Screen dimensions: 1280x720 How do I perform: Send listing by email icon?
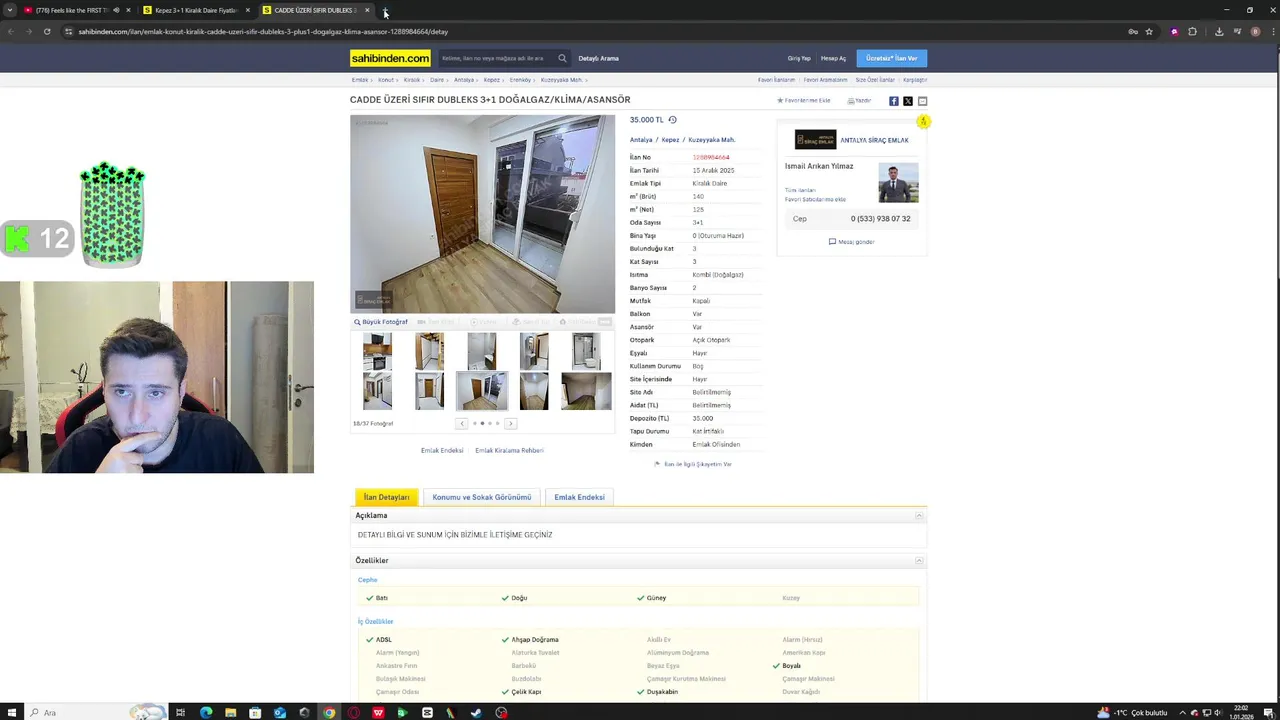pos(922,101)
